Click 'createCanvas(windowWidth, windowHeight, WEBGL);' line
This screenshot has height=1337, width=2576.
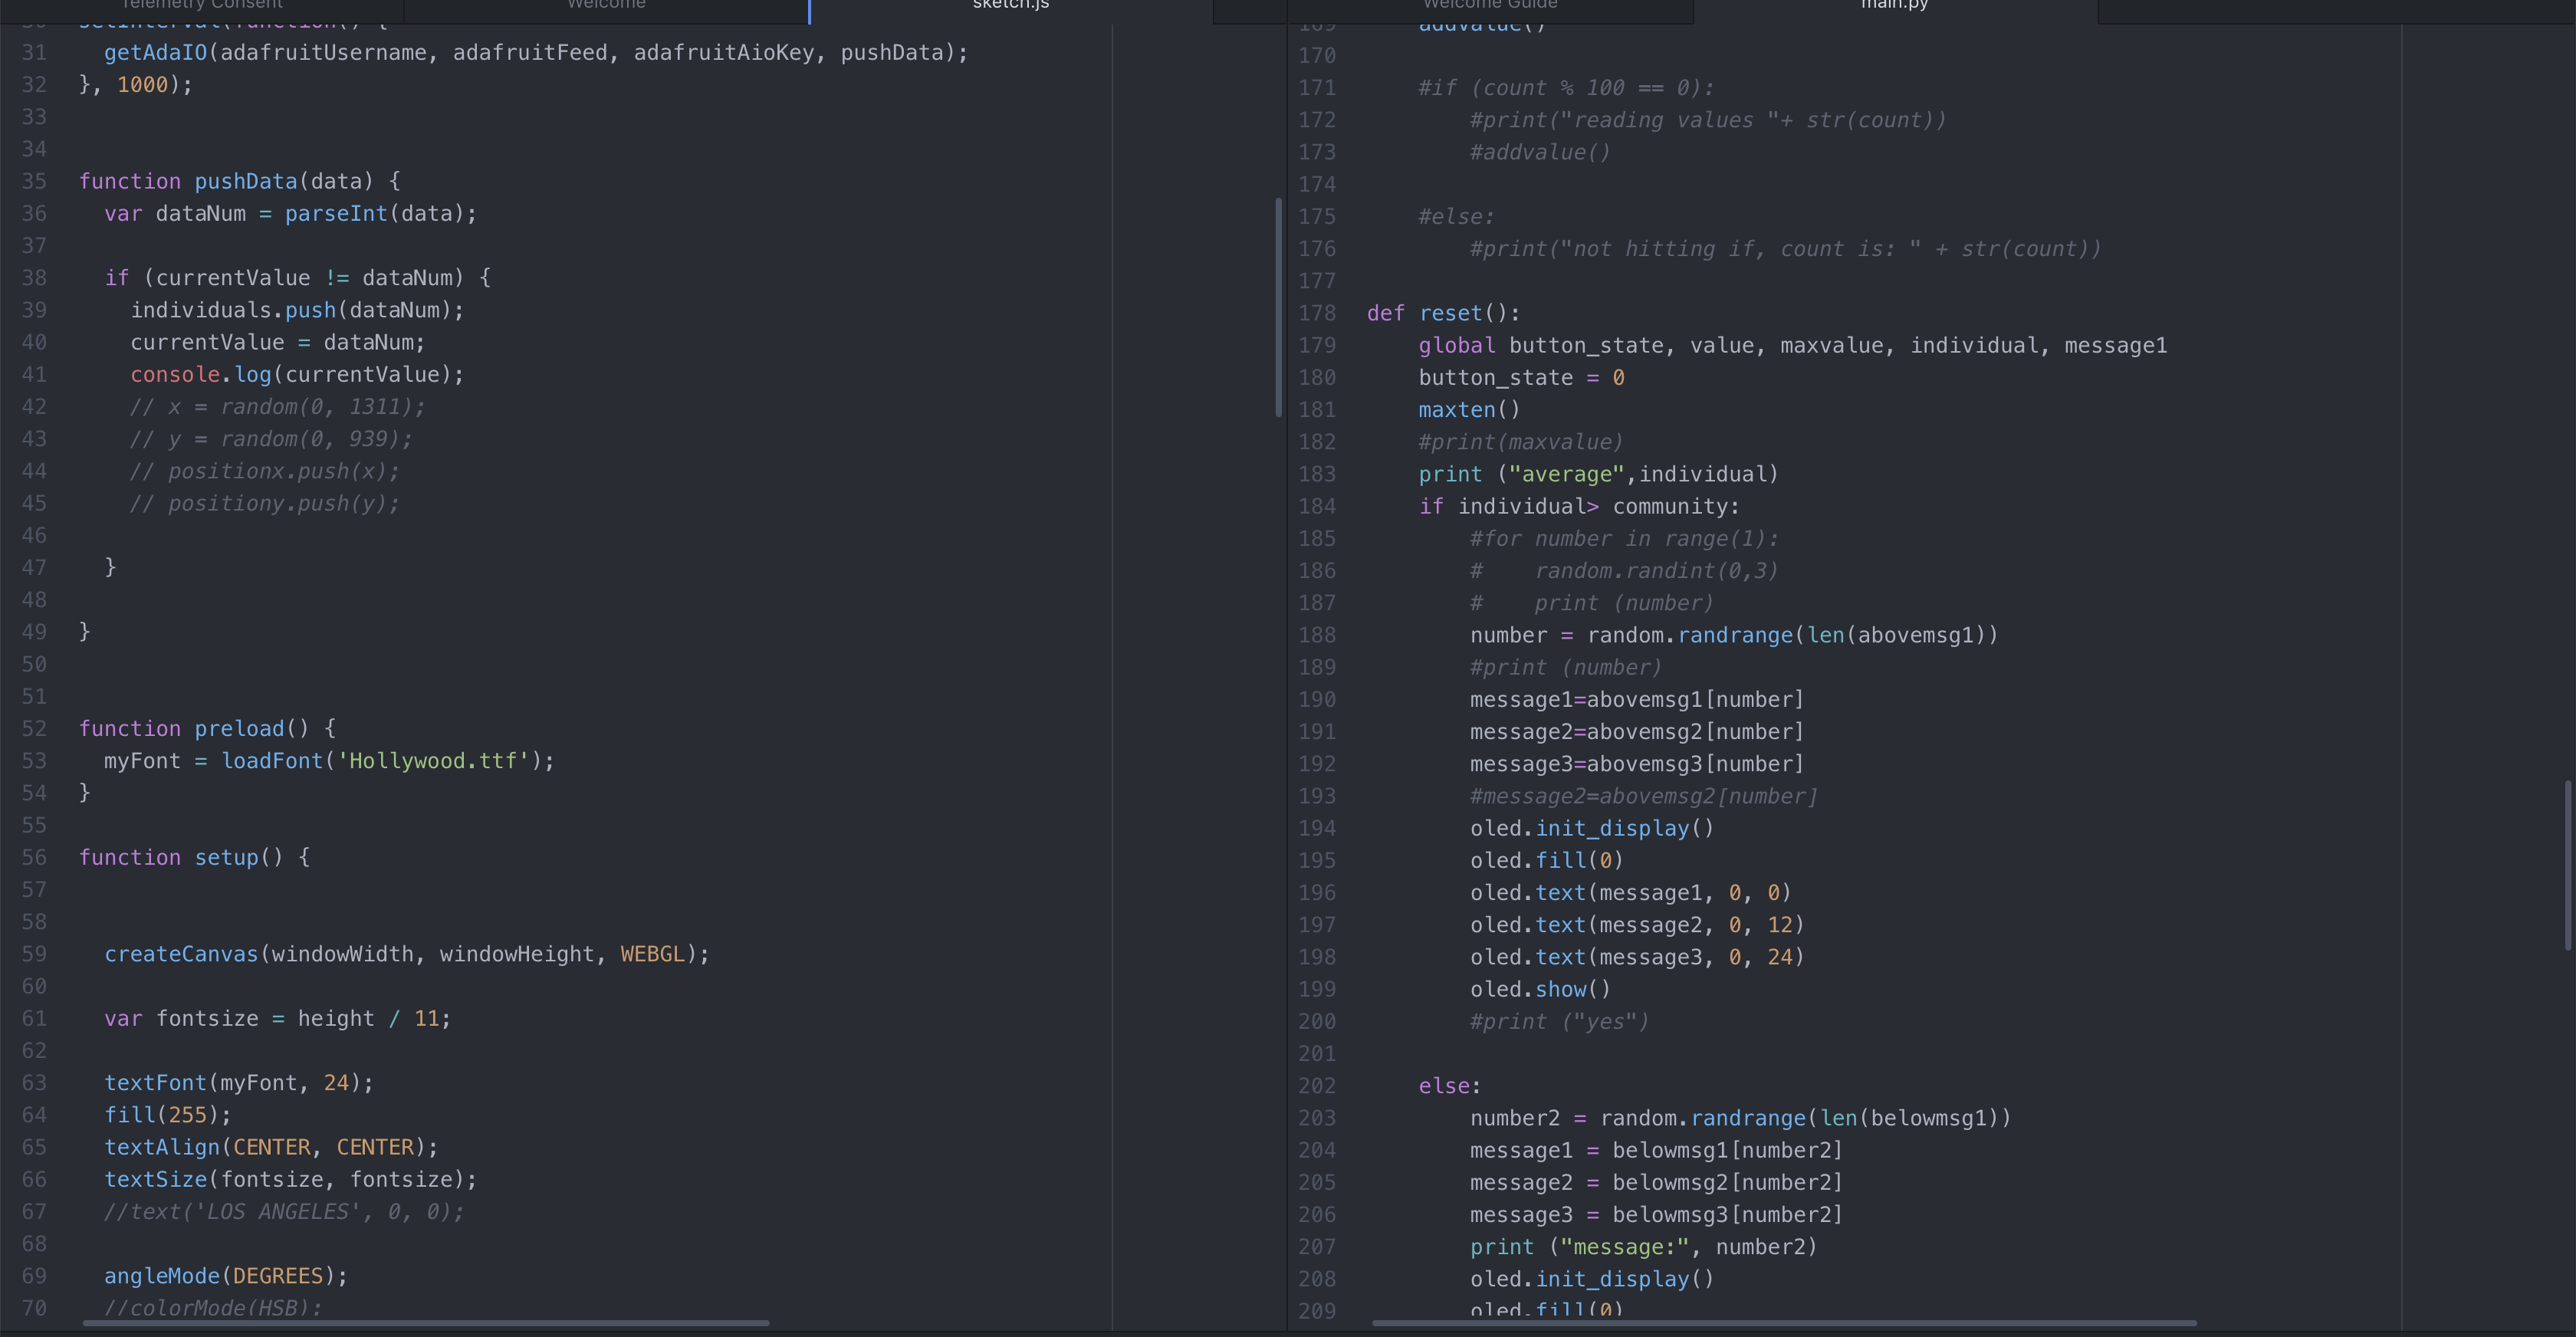pos(407,954)
